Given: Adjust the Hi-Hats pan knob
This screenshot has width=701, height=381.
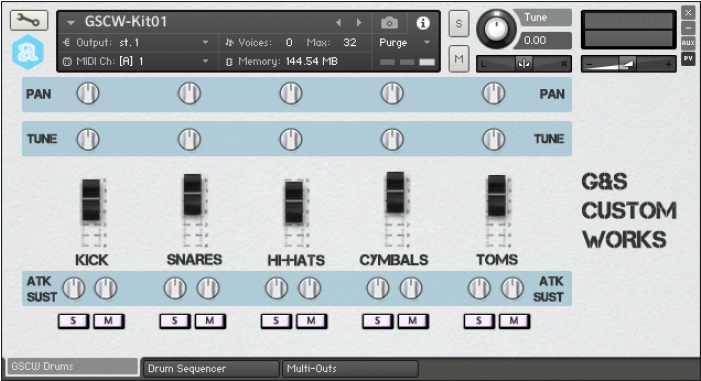Looking at the screenshot, I should click(291, 93).
